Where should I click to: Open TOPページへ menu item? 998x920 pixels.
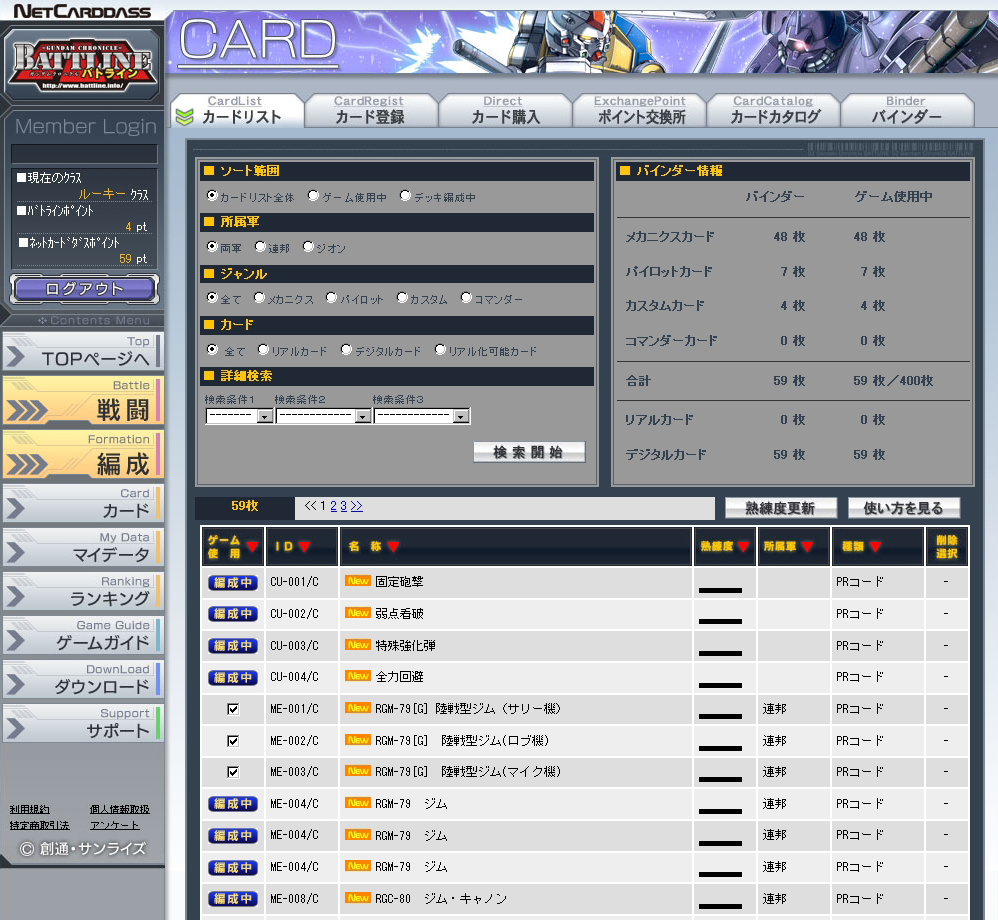83,351
